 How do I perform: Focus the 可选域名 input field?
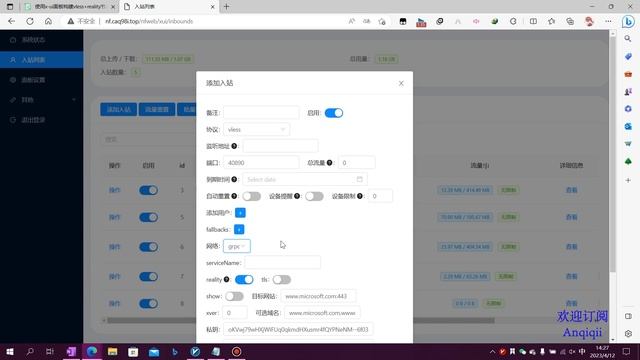click(322, 313)
